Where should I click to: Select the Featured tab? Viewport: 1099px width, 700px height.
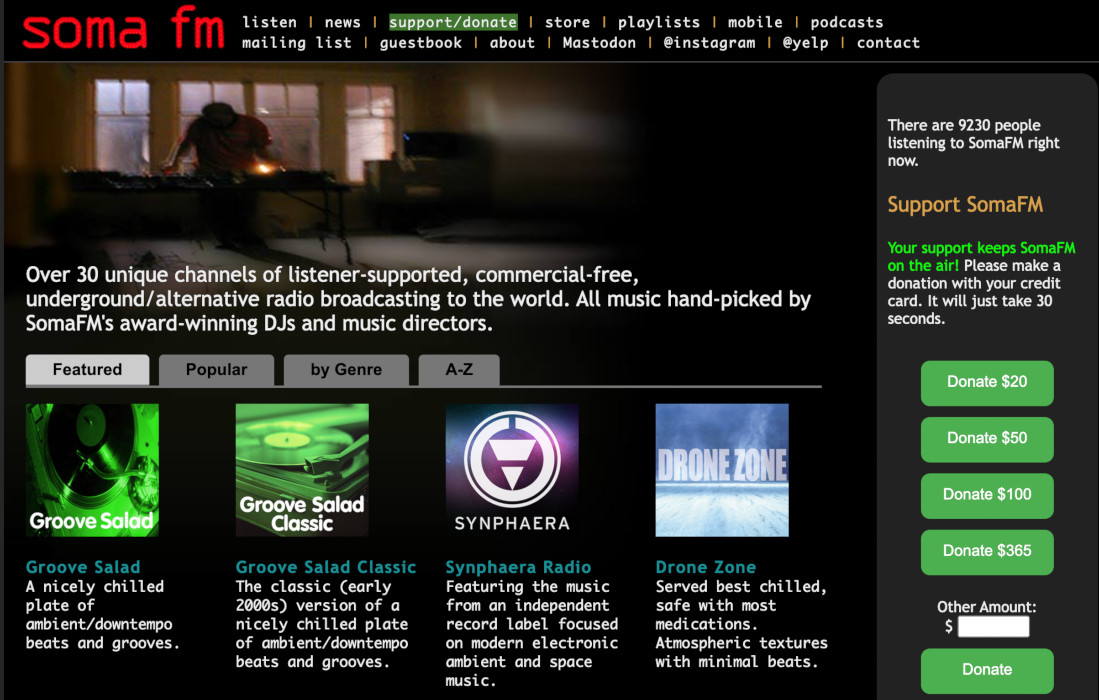87,369
